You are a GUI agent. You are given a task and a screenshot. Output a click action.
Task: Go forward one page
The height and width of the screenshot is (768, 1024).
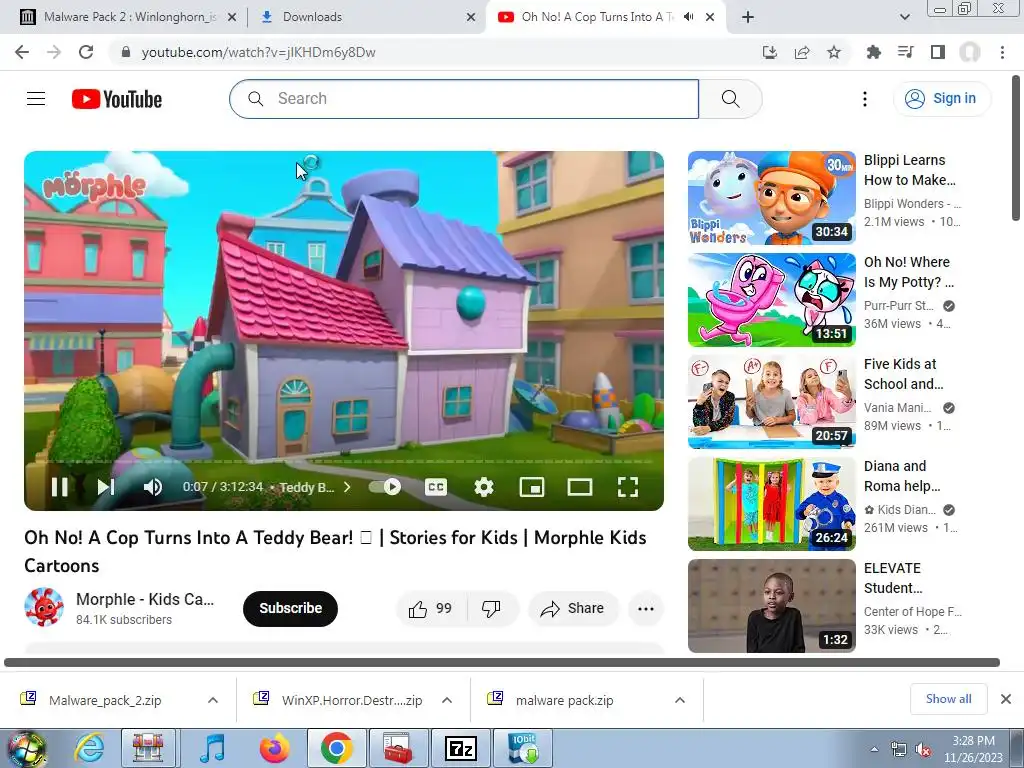coord(54,52)
